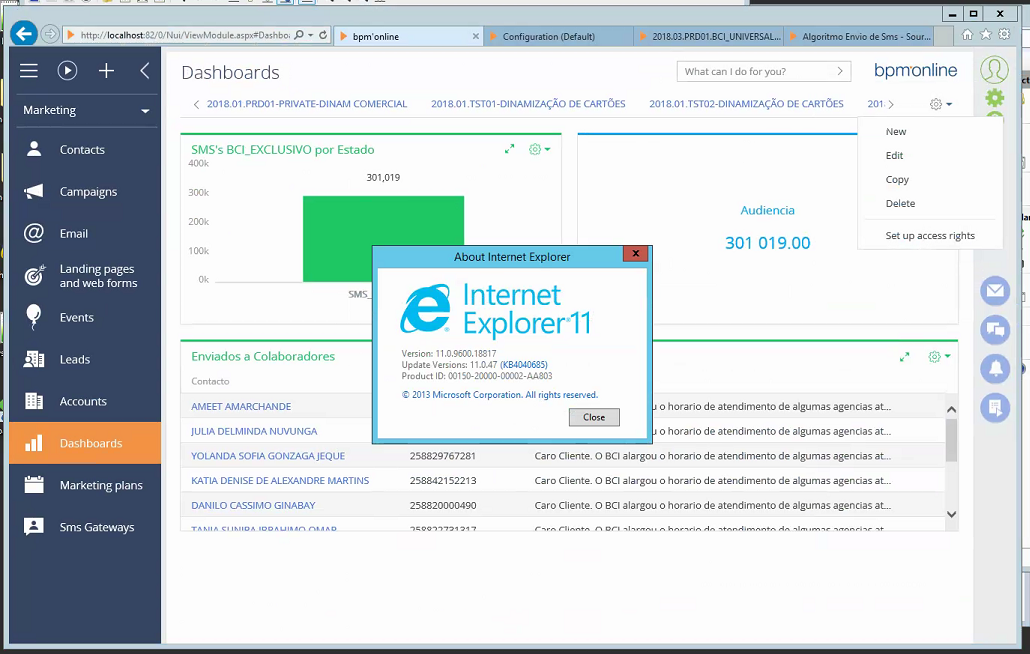Choose Delete from the dashboard menu
This screenshot has height=654, width=1030.
tap(900, 204)
